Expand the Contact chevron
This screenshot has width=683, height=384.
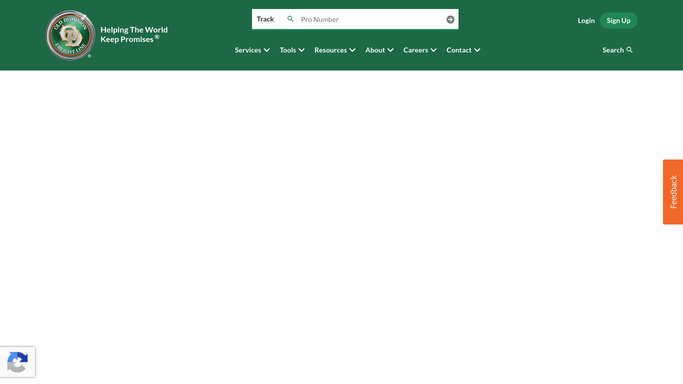pyautogui.click(x=477, y=50)
